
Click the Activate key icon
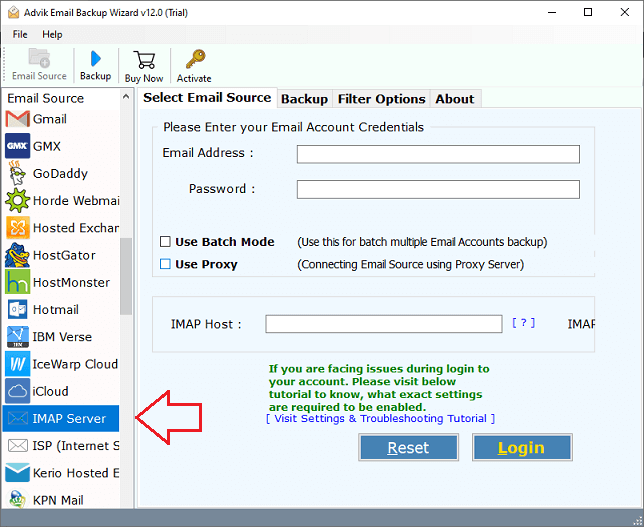(195, 59)
